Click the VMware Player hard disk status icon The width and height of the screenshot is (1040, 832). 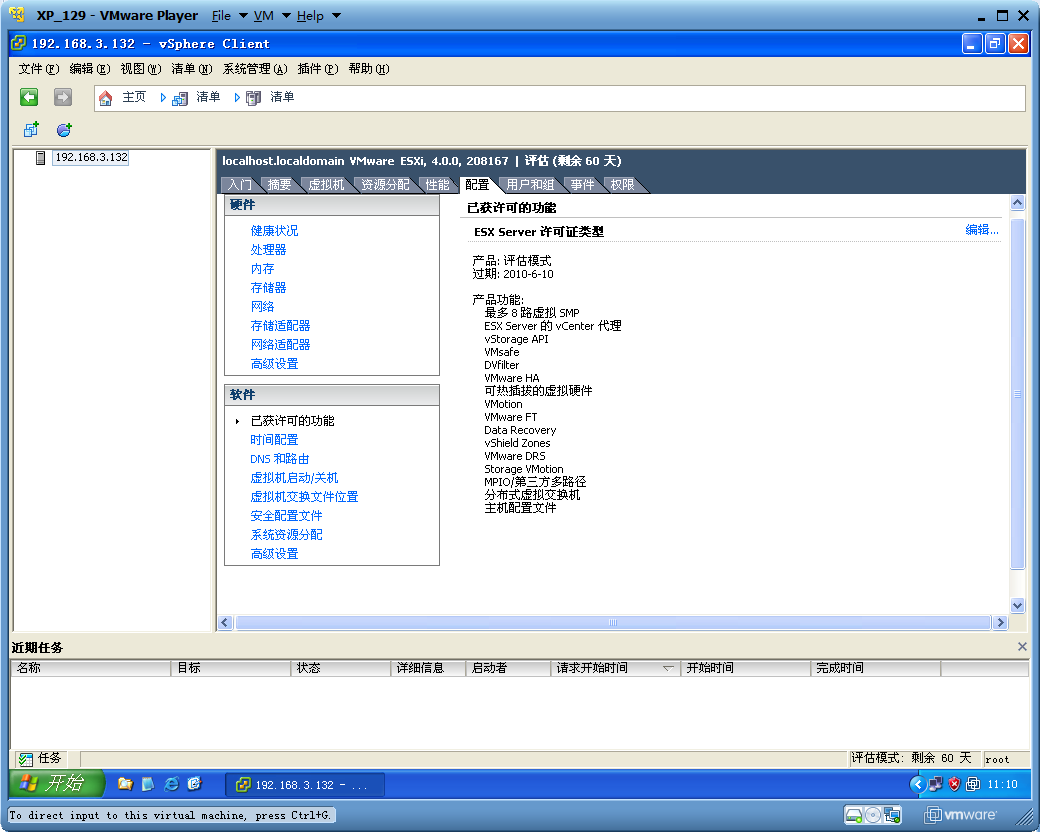pyautogui.click(x=854, y=814)
